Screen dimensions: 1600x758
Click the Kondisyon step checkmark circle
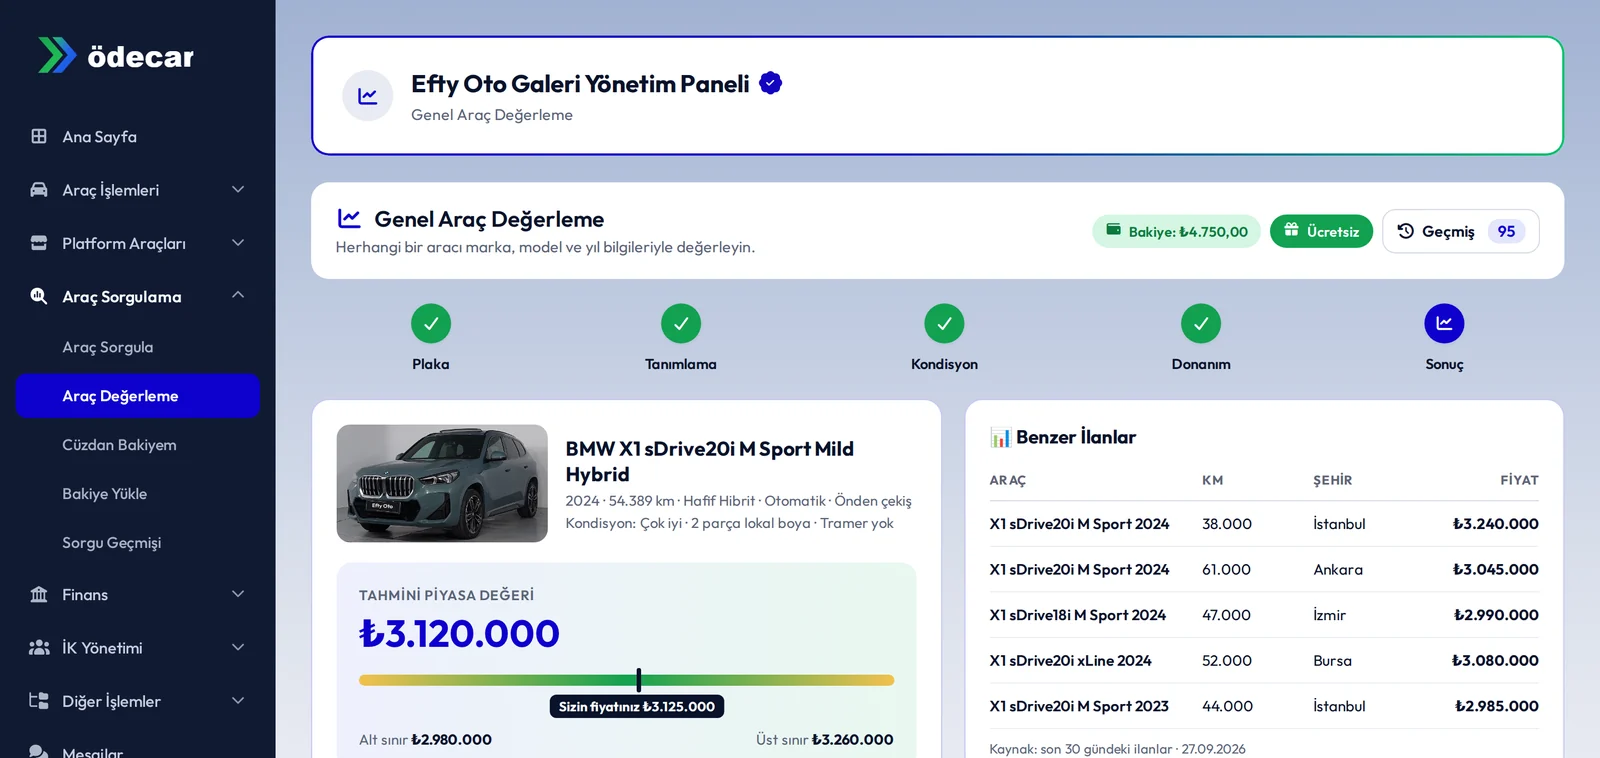tap(944, 323)
